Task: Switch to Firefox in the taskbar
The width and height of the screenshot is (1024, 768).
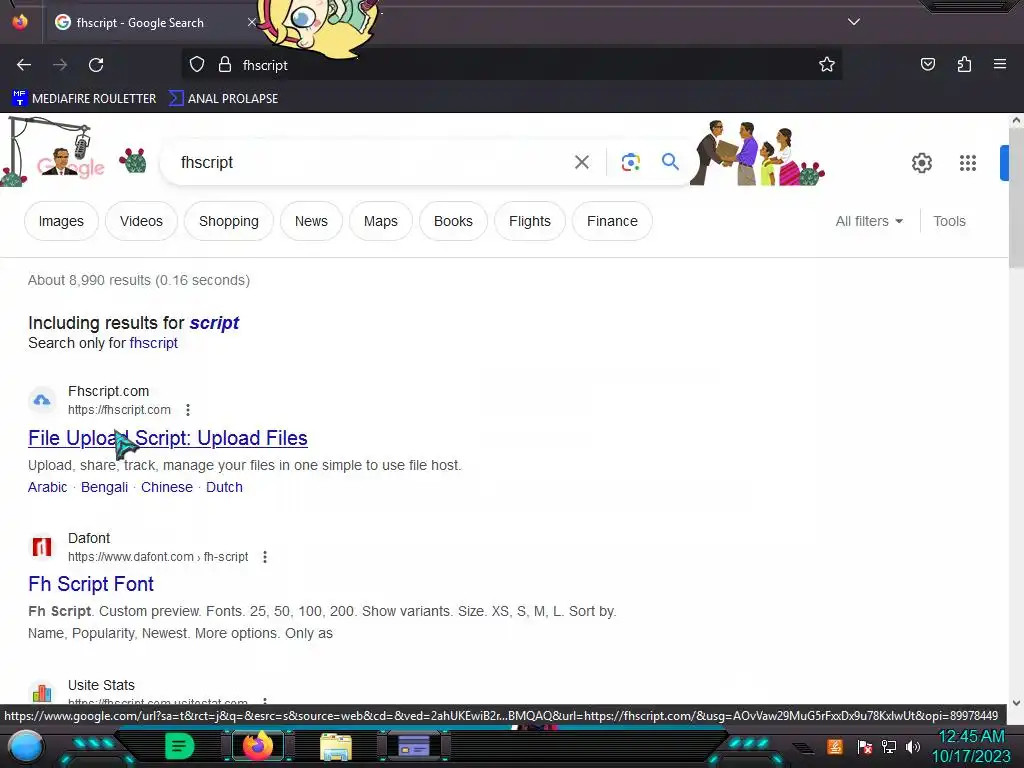Action: tap(258, 746)
